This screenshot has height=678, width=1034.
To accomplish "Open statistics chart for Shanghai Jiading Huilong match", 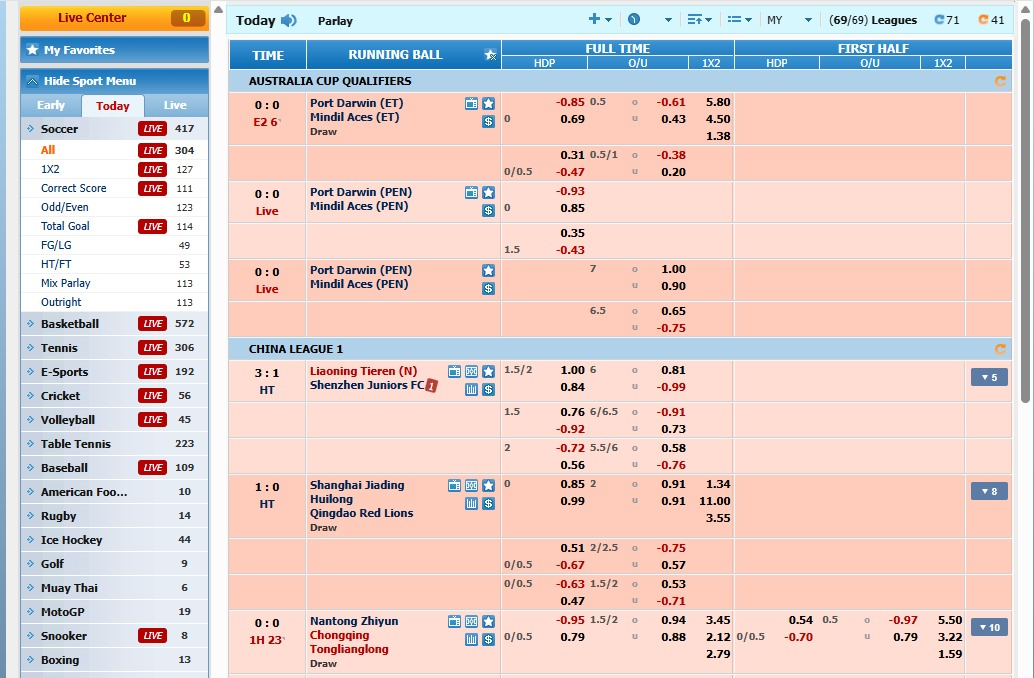I will pos(471,503).
